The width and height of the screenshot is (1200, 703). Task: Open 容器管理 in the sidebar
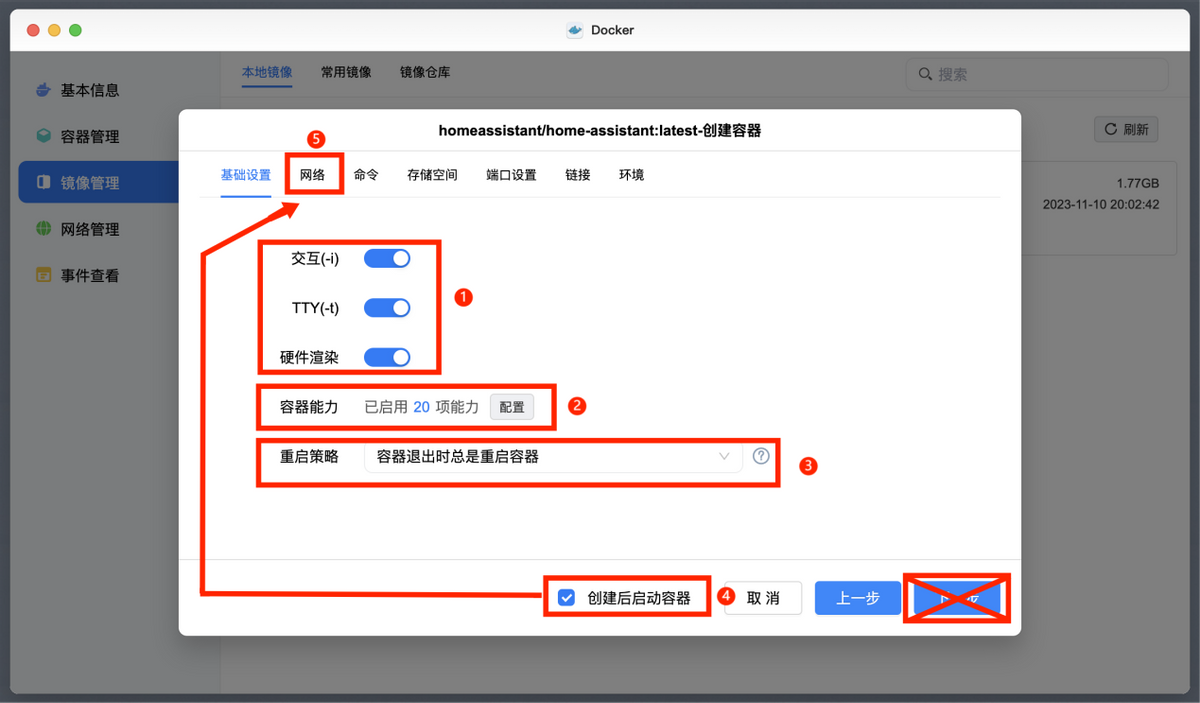click(78, 137)
